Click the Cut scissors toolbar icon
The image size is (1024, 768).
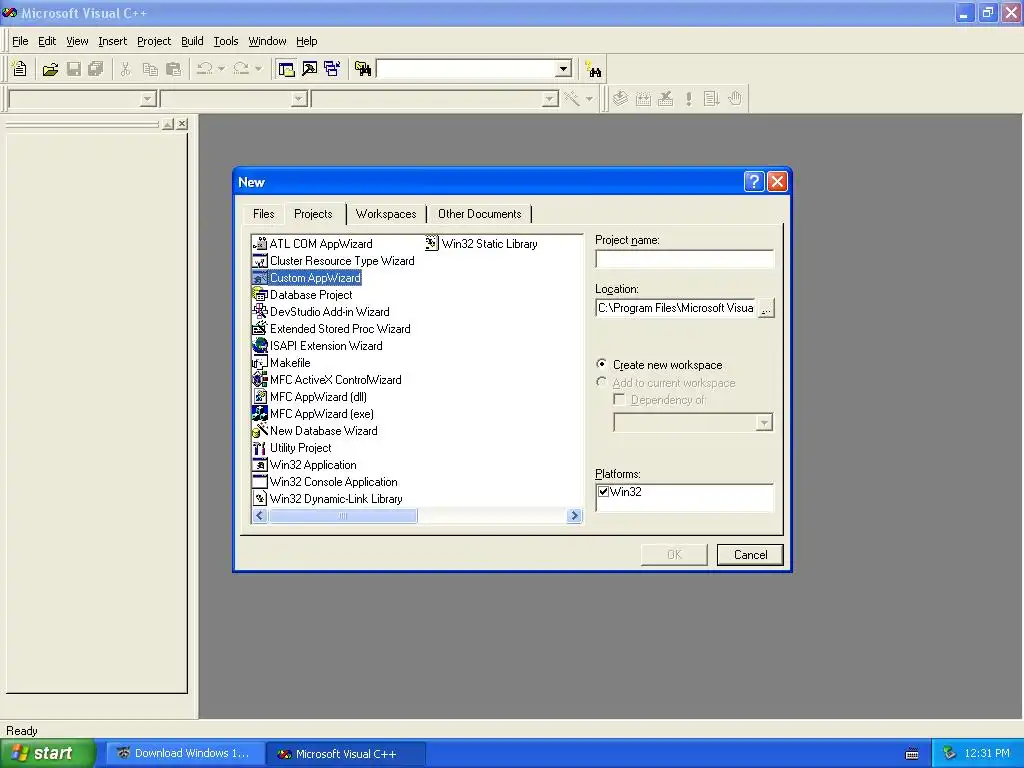pyautogui.click(x=125, y=69)
